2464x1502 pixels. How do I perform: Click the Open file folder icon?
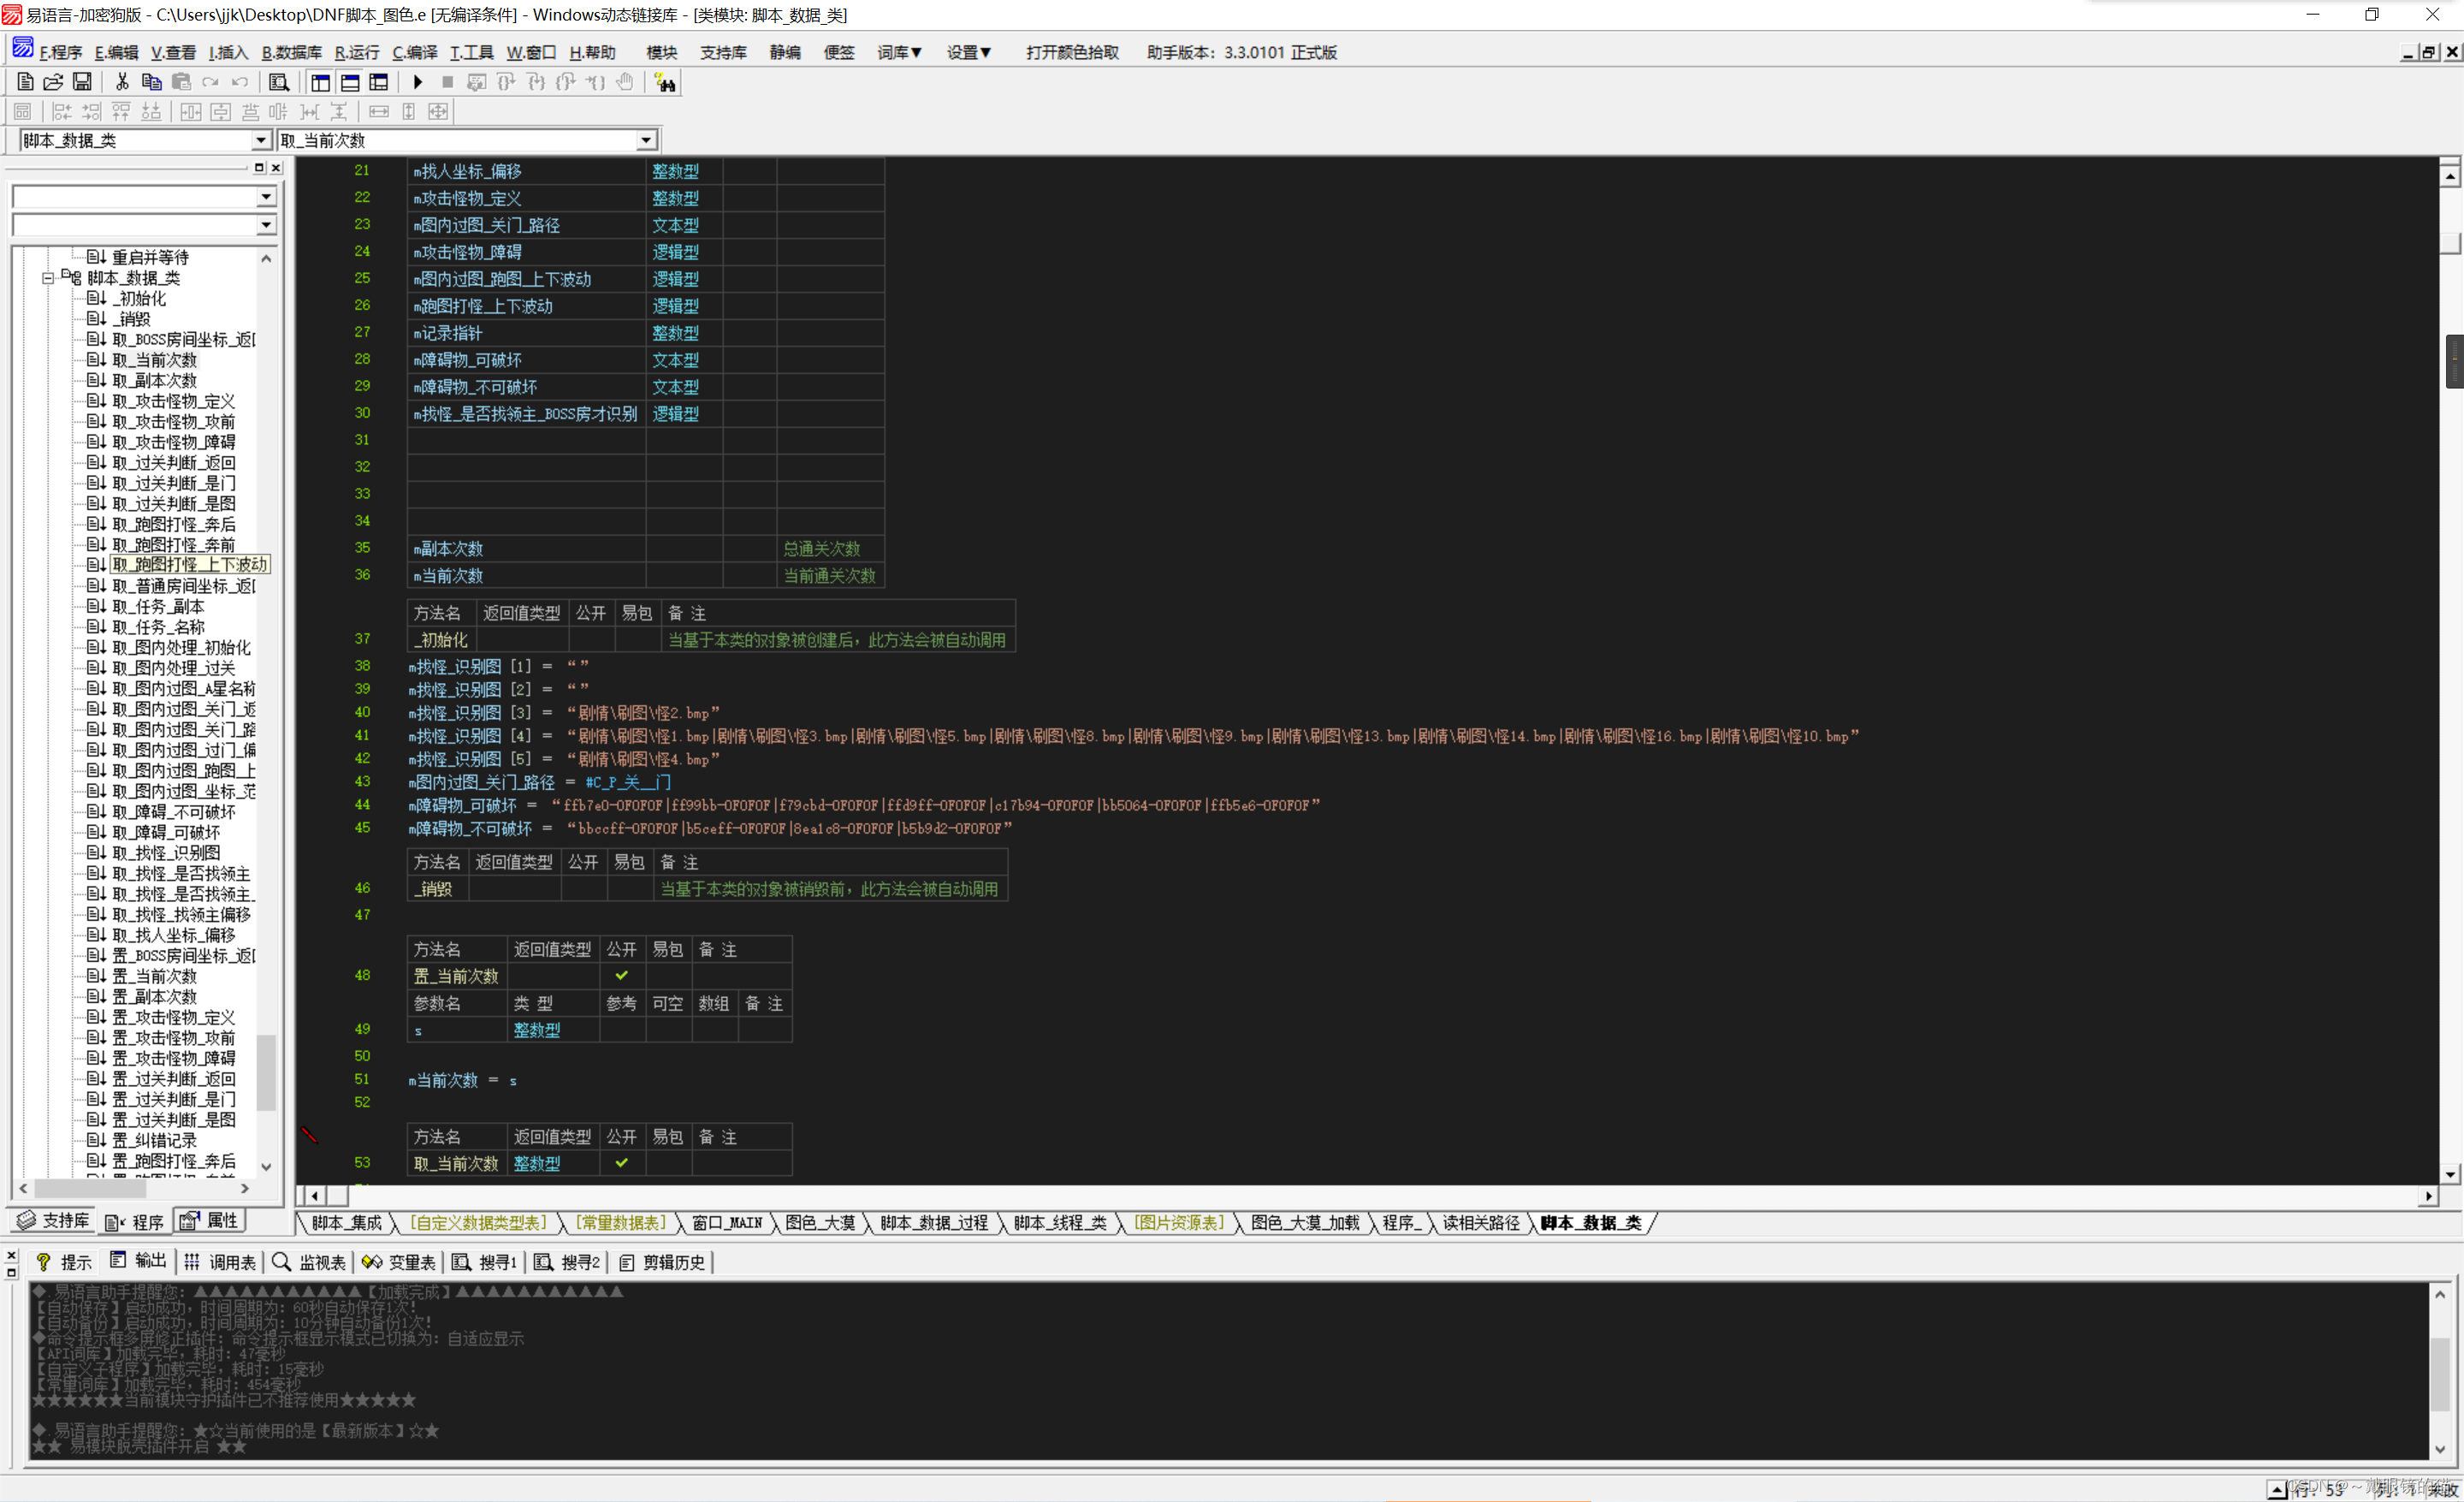point(53,82)
